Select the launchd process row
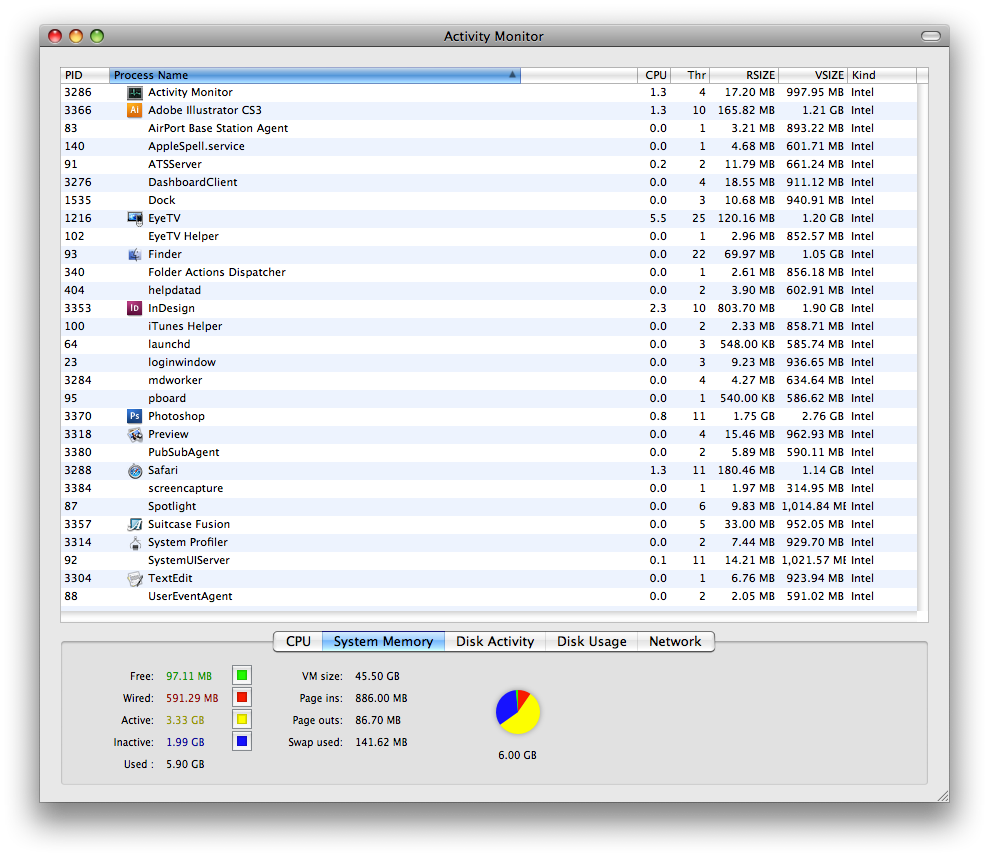This screenshot has width=989, height=857. [489, 344]
